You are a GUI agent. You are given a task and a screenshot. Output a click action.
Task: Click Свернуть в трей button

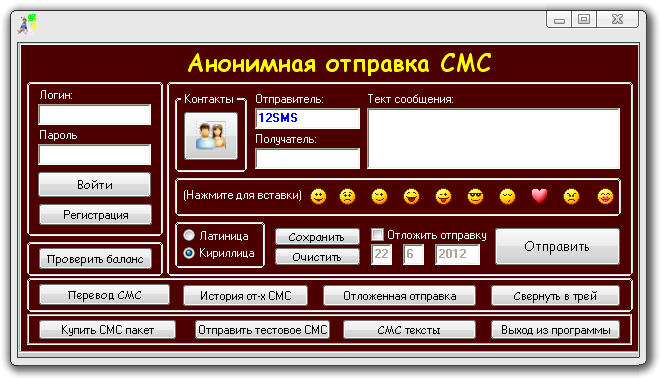point(555,296)
